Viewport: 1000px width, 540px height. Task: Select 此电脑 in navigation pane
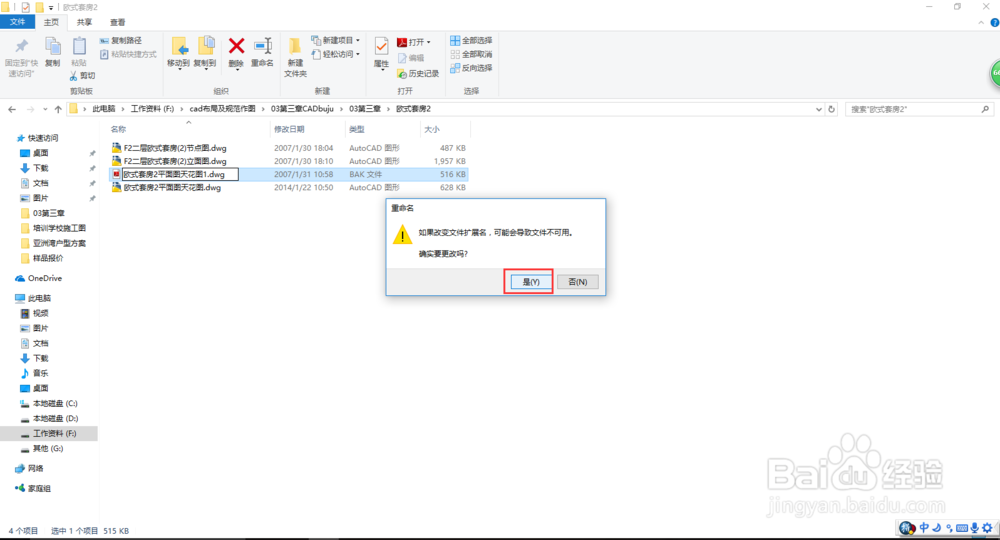point(39,298)
